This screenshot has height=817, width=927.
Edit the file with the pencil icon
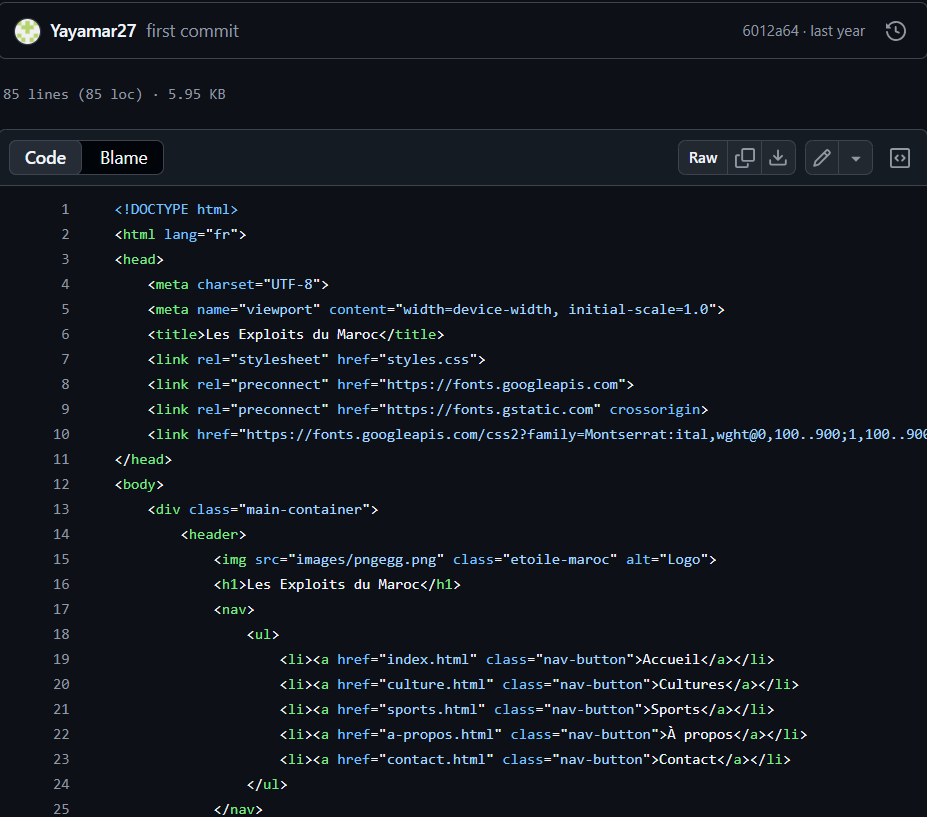820,157
